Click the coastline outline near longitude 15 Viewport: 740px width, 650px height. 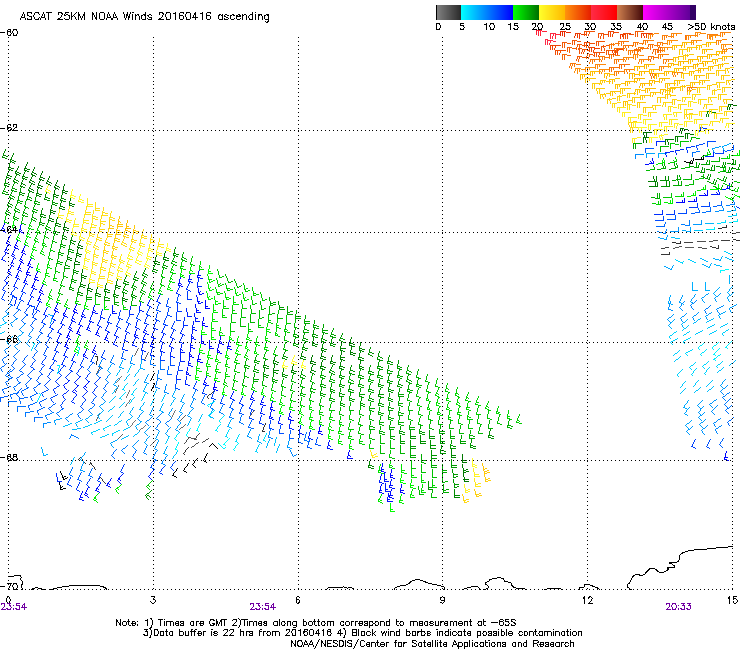[x=680, y=566]
